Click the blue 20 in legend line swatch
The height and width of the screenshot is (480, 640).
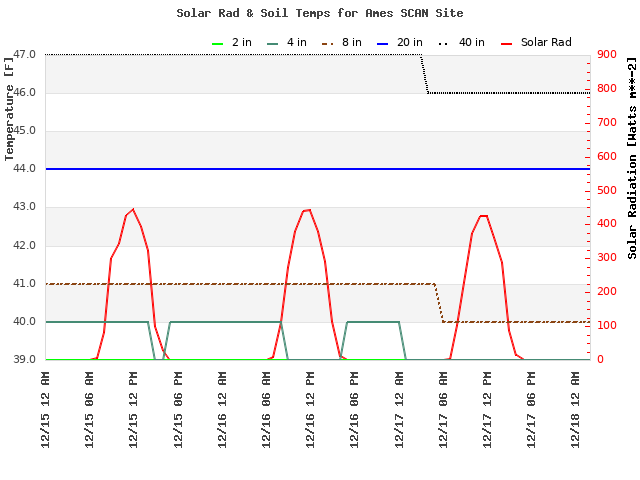point(383,43)
